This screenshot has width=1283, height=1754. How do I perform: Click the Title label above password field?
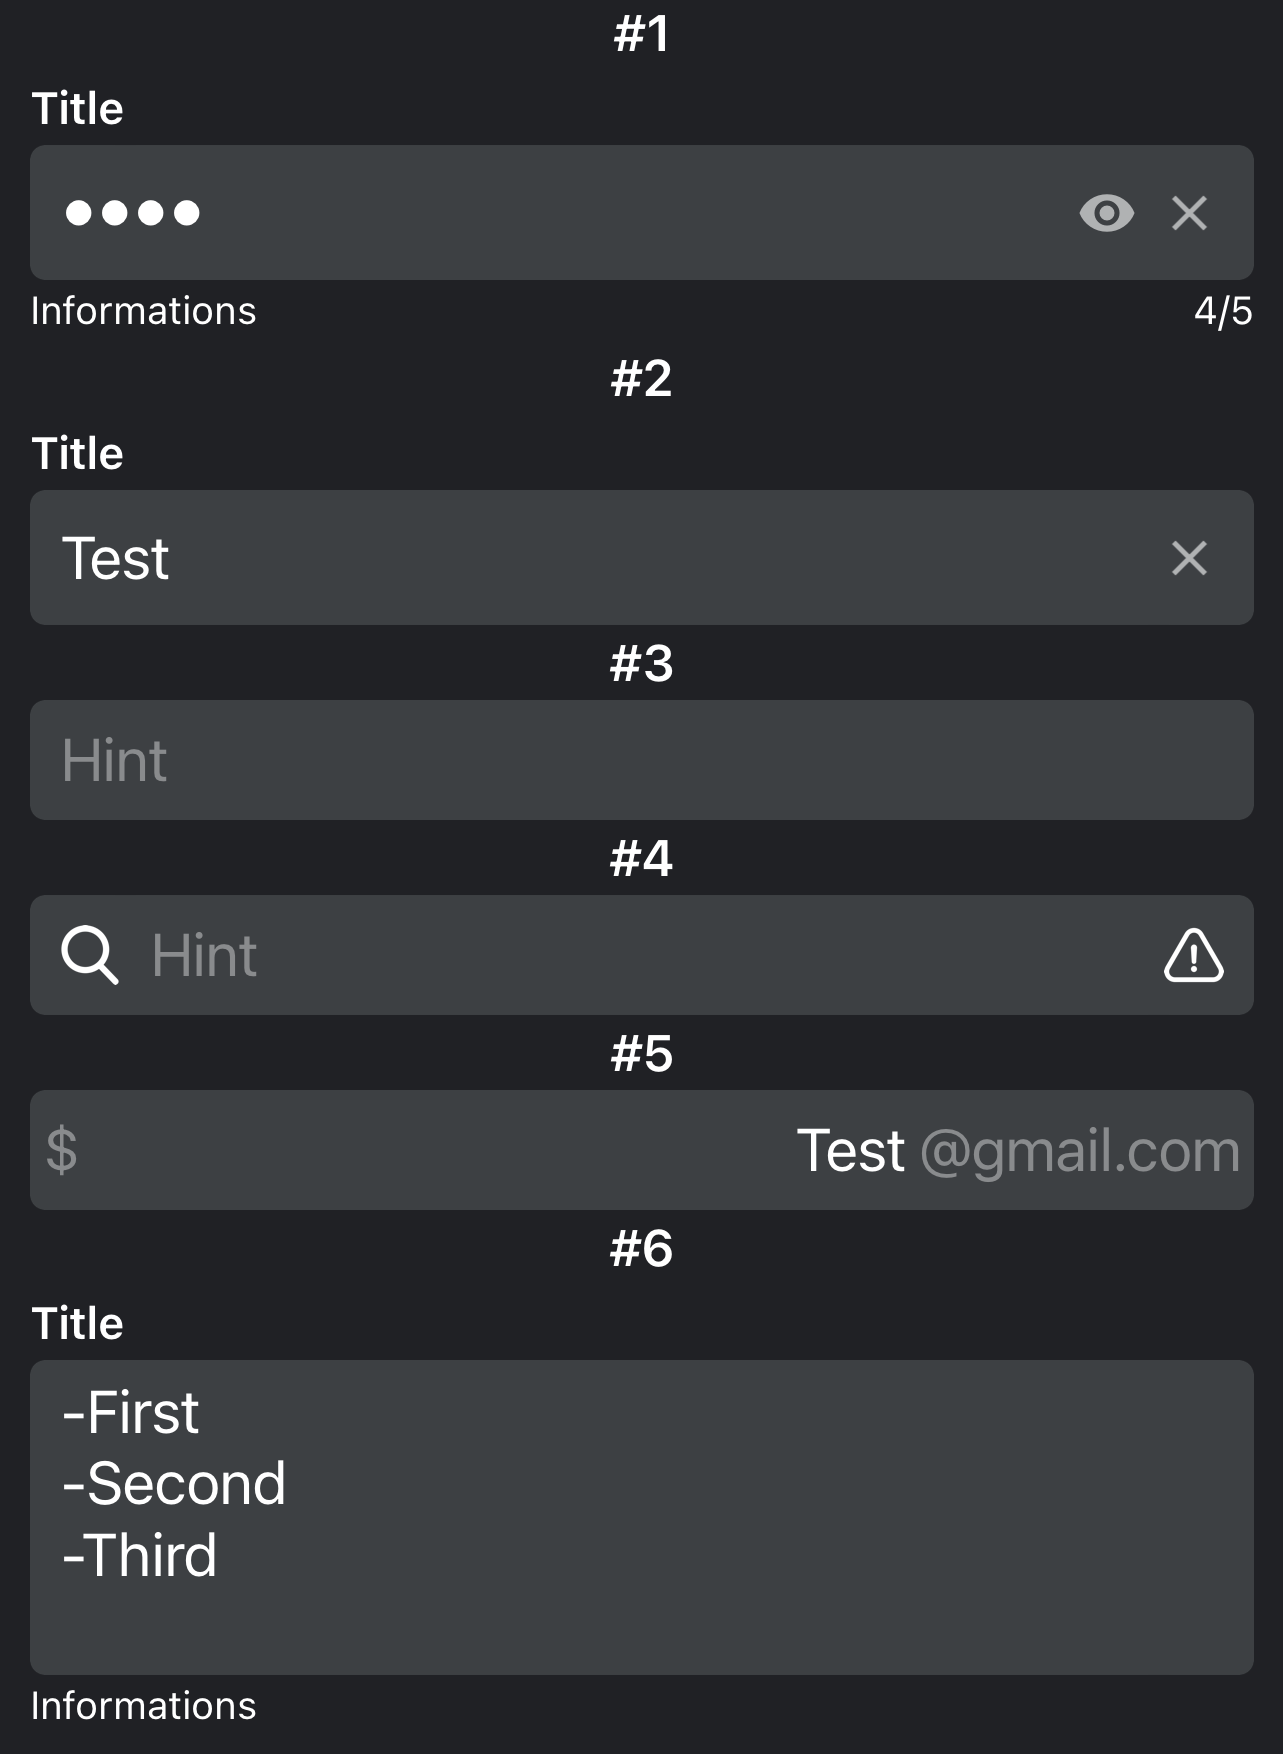pyautogui.click(x=78, y=108)
